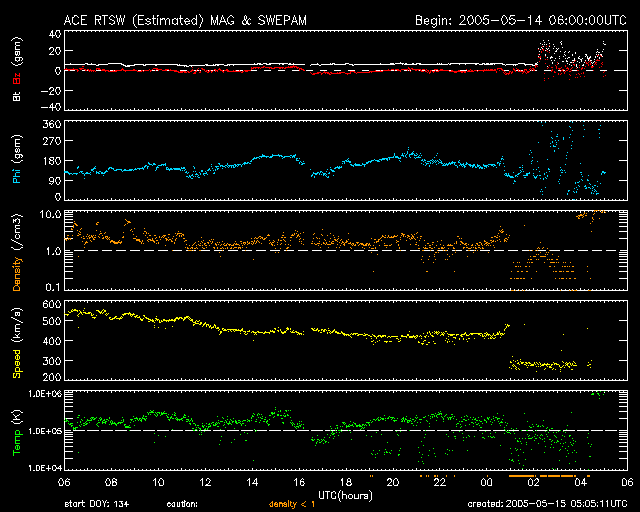Image resolution: width=640 pixels, height=512 pixels.
Task: Click the title "ACE RTSW (Estimated) MAG & SWEPAM"
Action: tap(185, 20)
